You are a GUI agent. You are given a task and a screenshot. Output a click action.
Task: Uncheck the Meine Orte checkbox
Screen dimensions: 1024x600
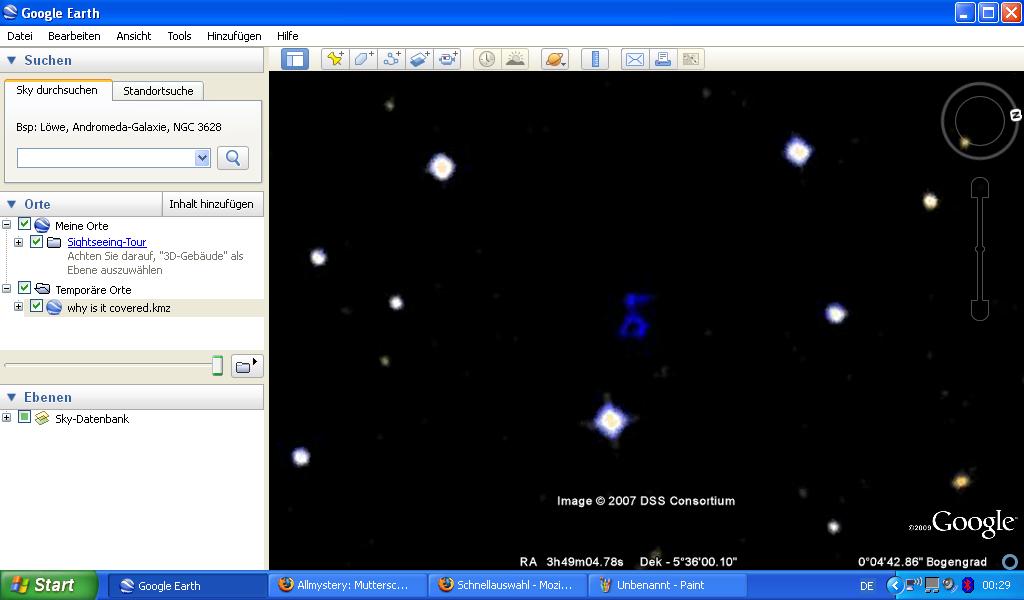click(24, 224)
